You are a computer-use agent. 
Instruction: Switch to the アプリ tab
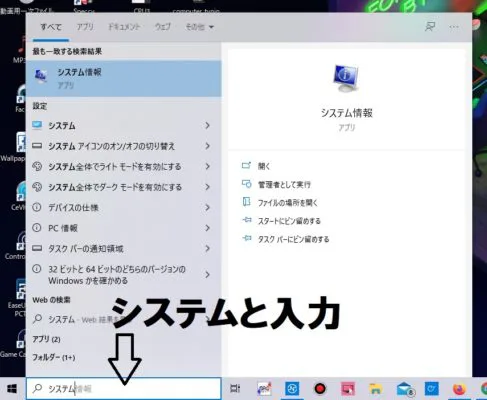click(x=85, y=27)
